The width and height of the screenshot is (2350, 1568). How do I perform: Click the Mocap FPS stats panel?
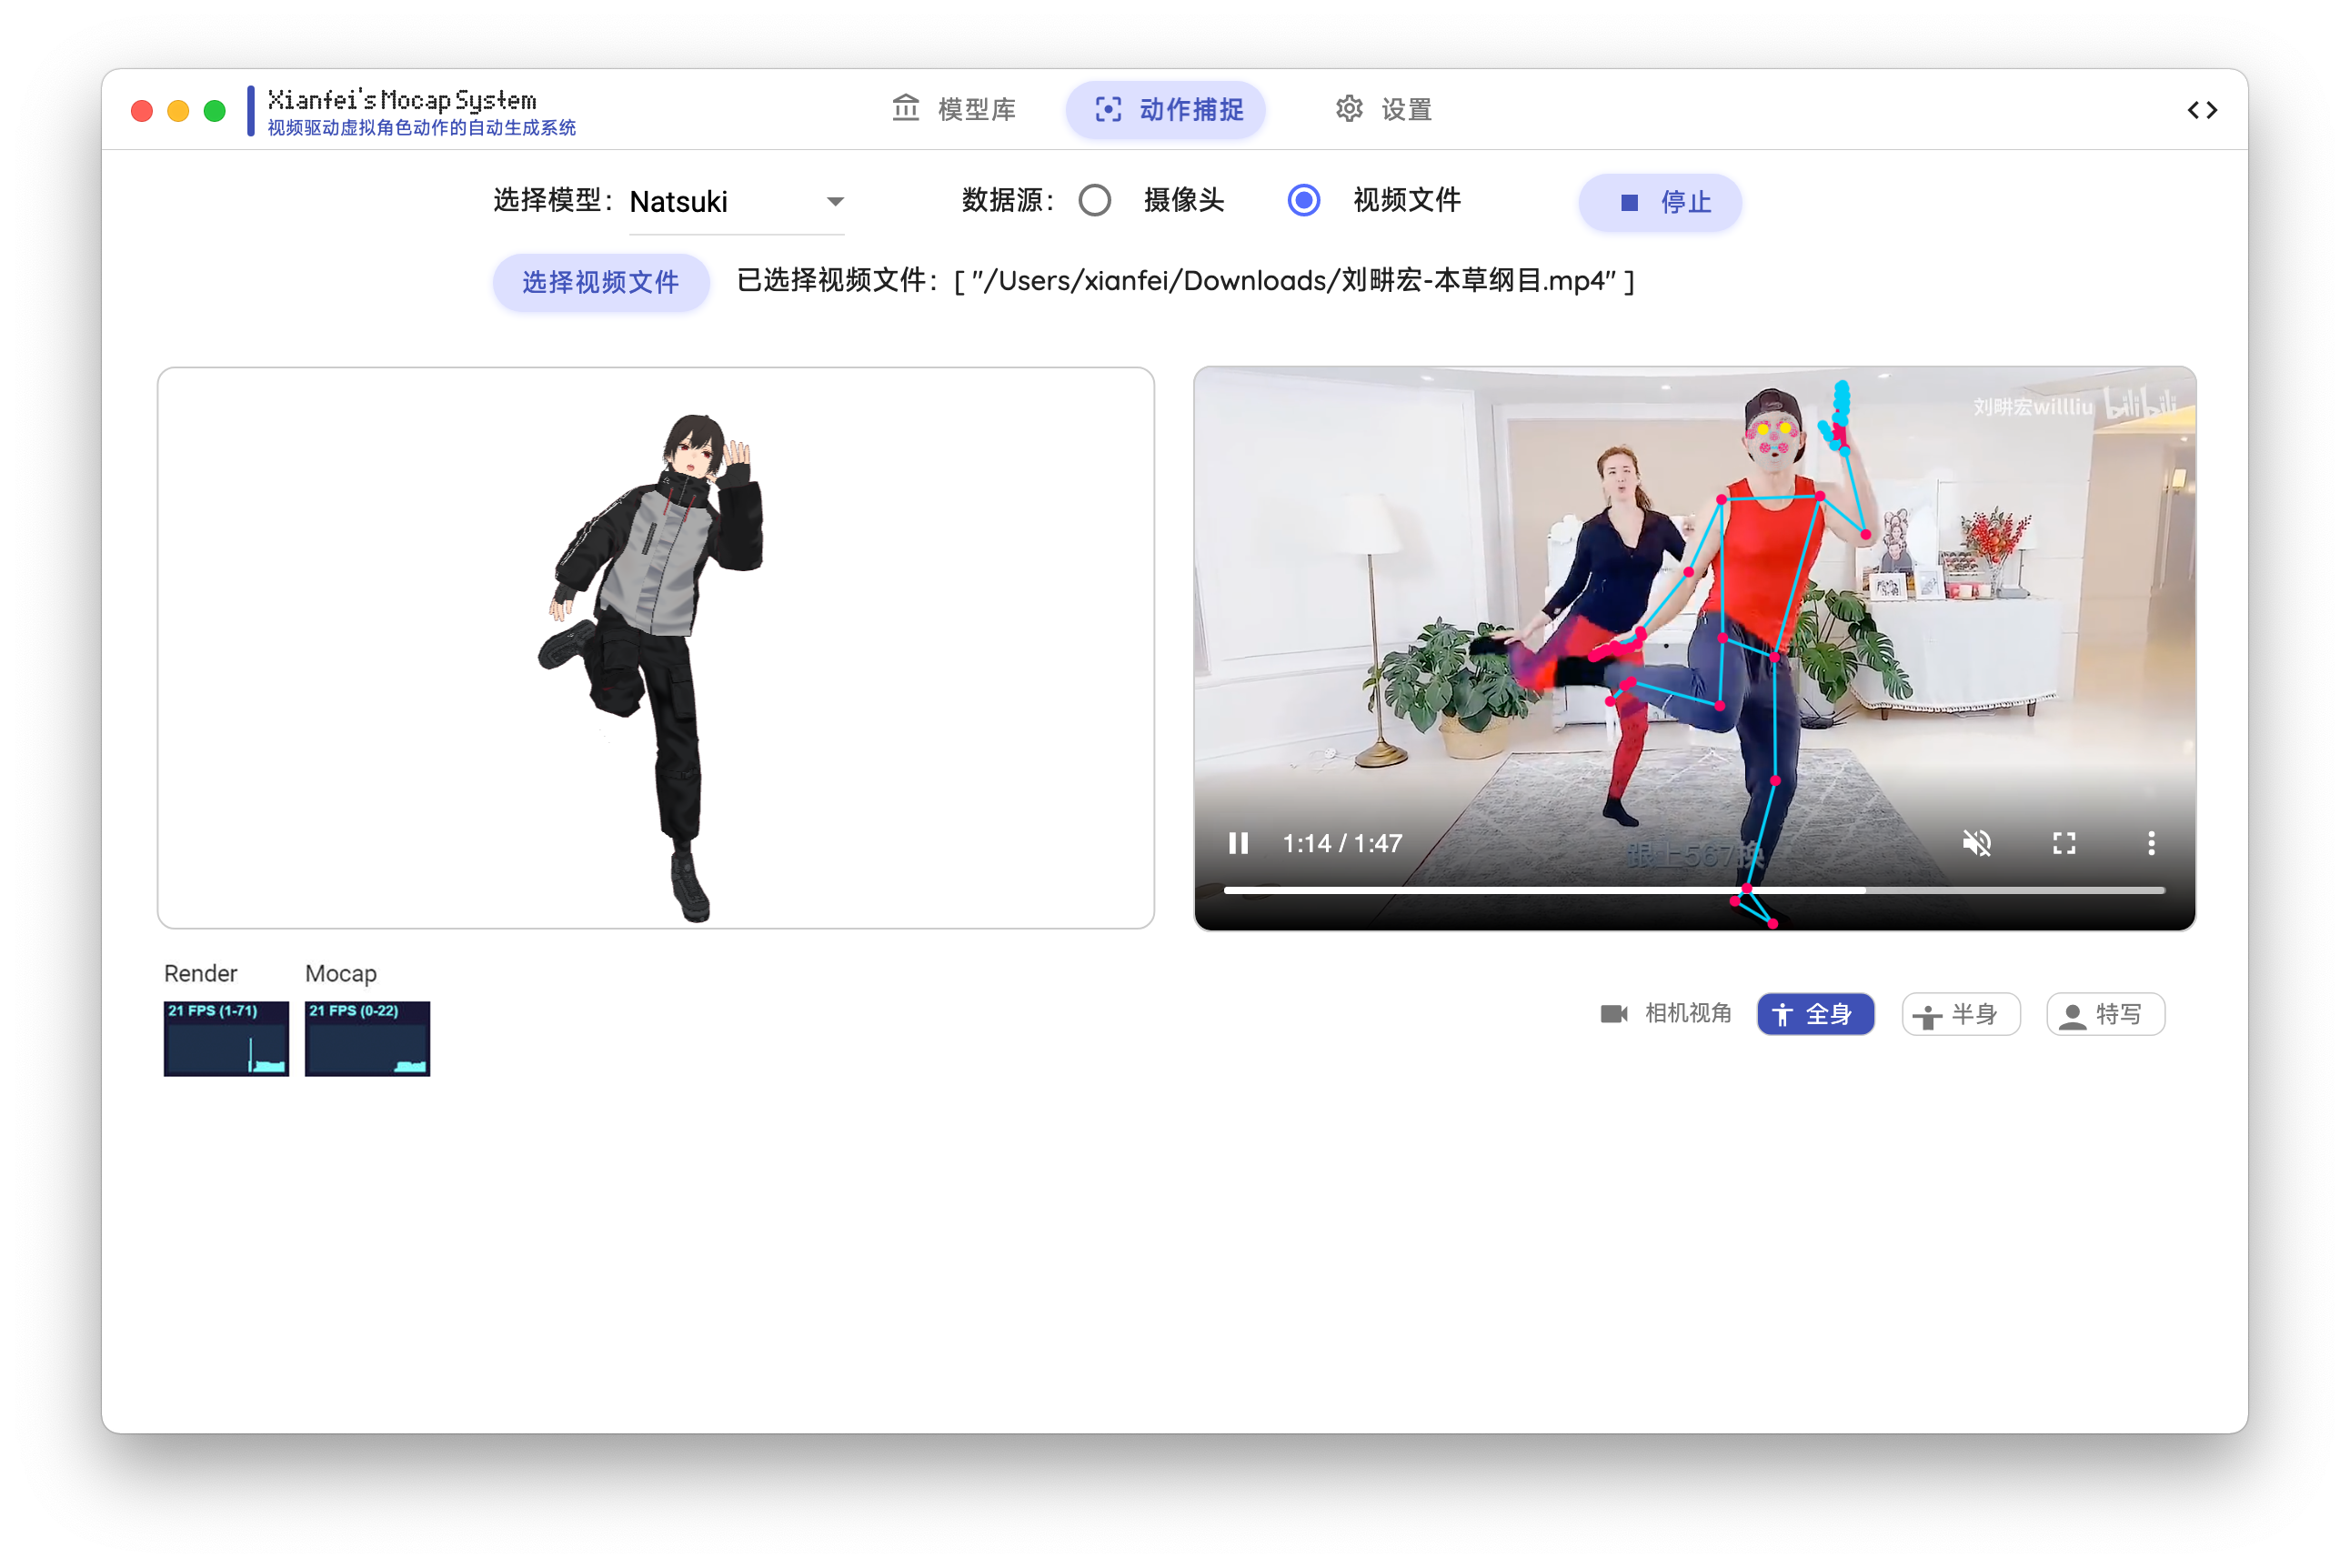(x=367, y=1038)
